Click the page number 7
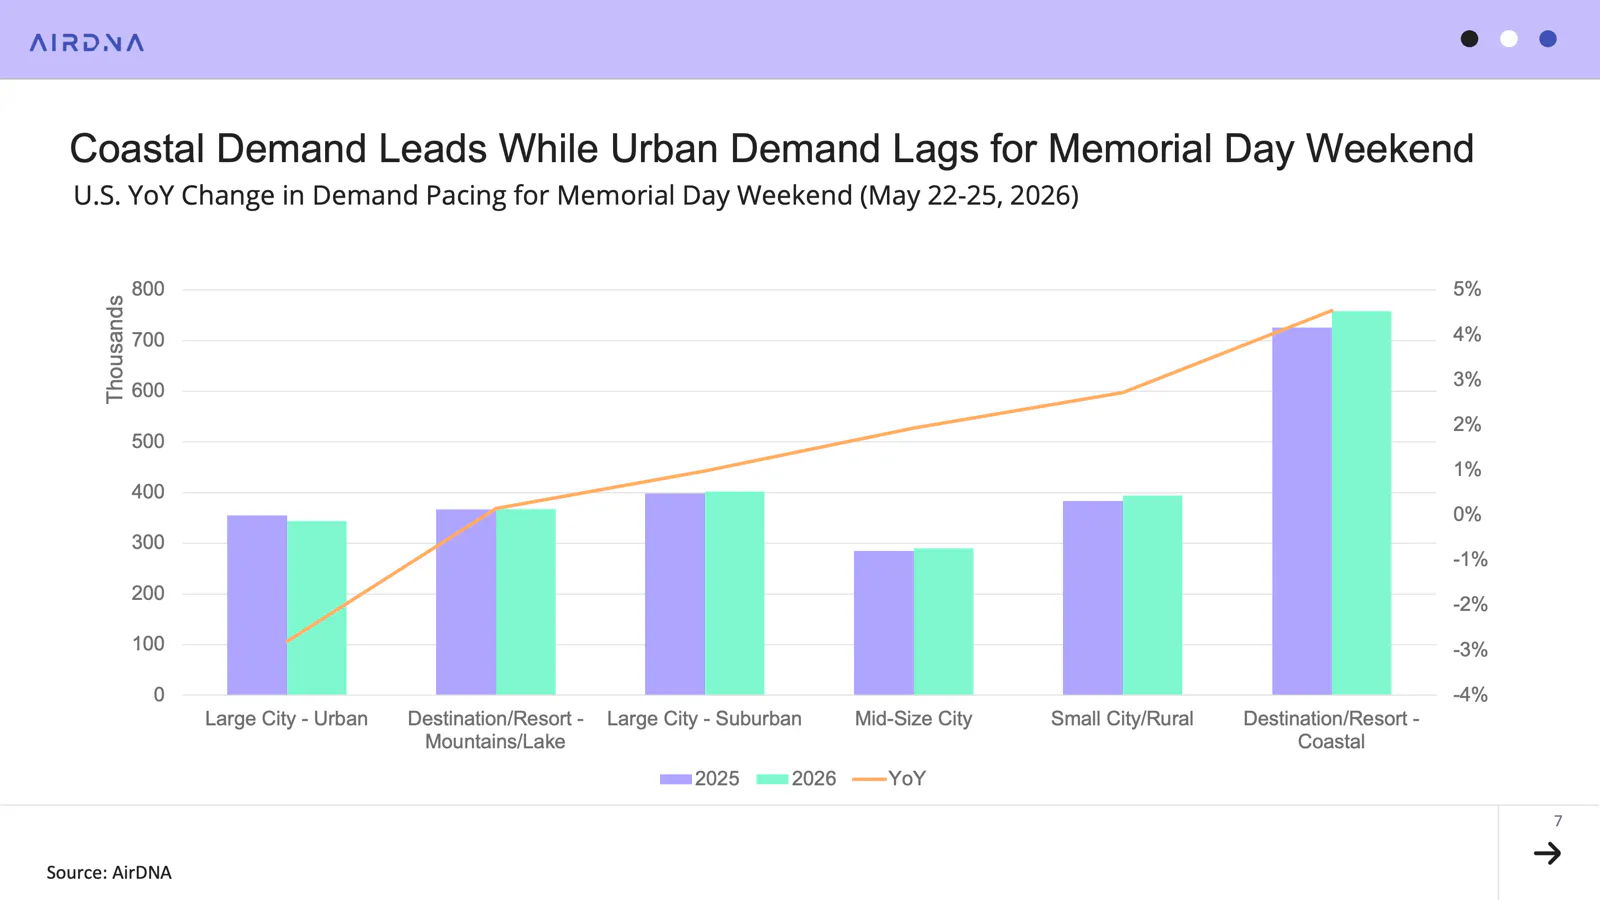Viewport: 1600px width, 900px height. tap(1558, 821)
